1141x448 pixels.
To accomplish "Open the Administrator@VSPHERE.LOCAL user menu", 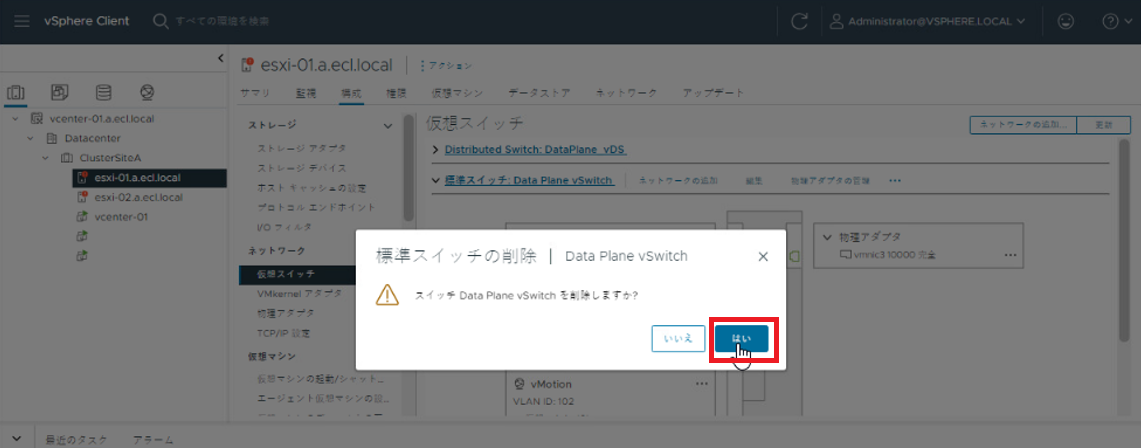I will pyautogui.click(x=928, y=21).
